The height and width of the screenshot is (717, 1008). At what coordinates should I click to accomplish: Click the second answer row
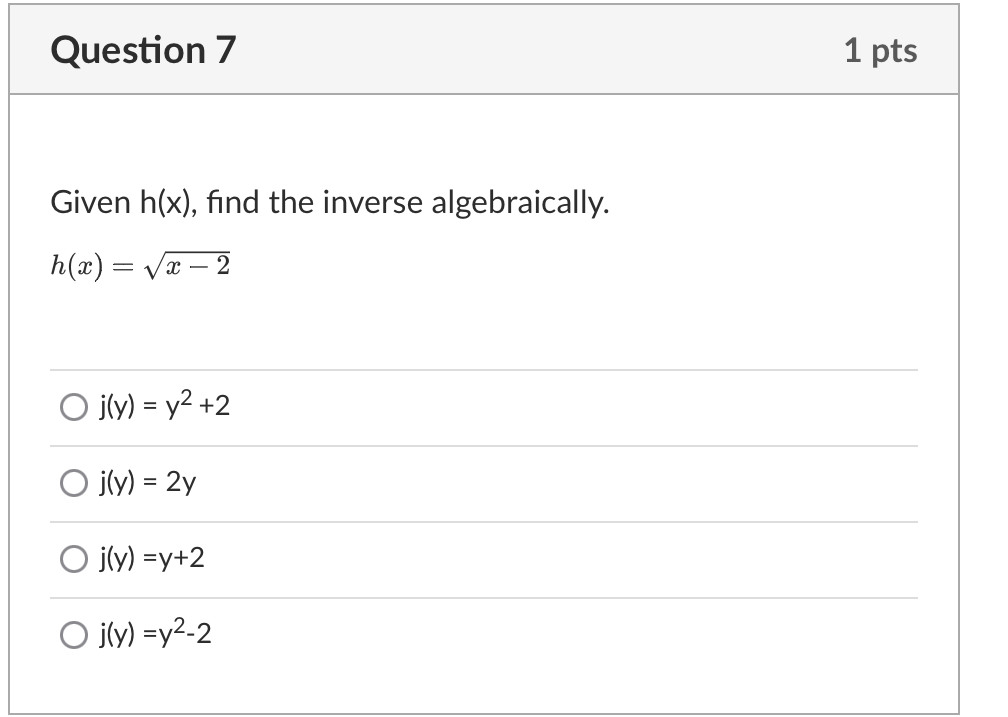pos(300,482)
